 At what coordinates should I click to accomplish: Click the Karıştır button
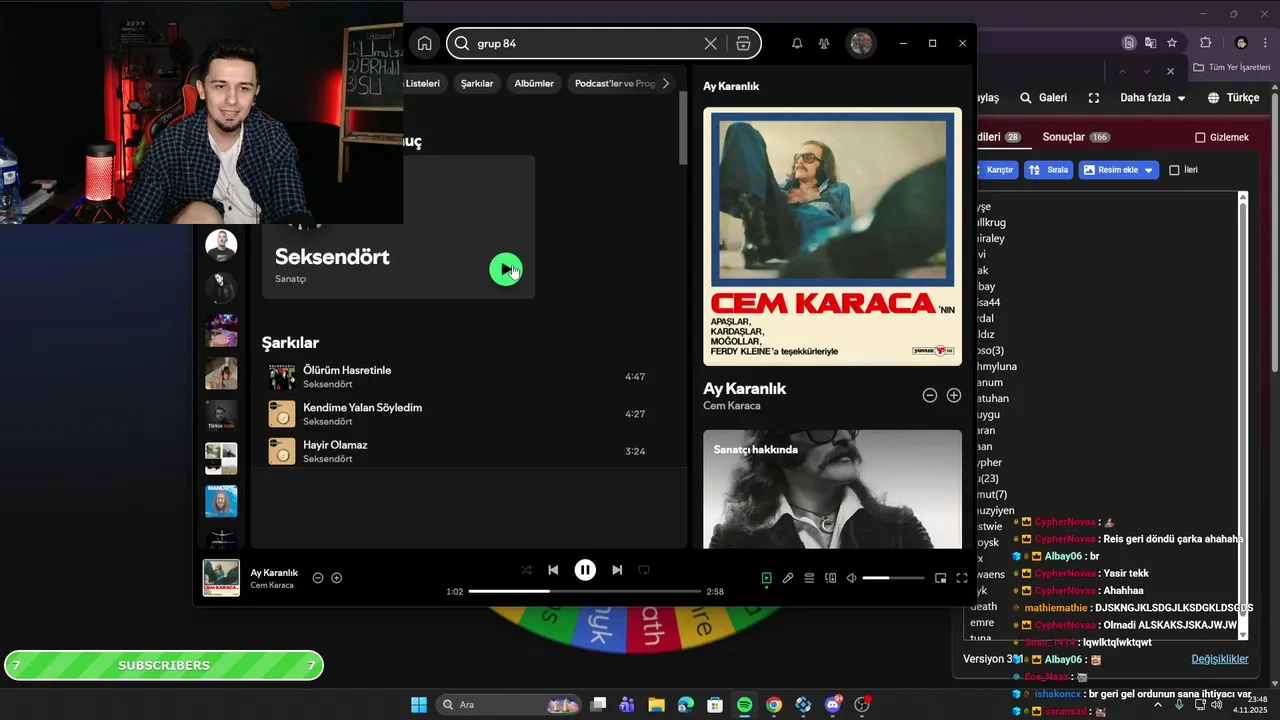tap(995, 170)
